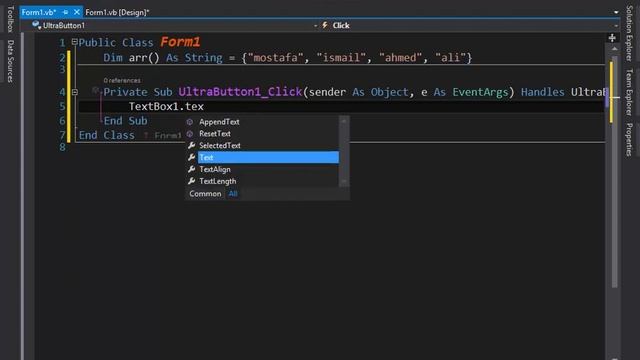Open the Solution Explorer side panel
The height and width of the screenshot is (360, 640).
pyautogui.click(x=629, y=33)
